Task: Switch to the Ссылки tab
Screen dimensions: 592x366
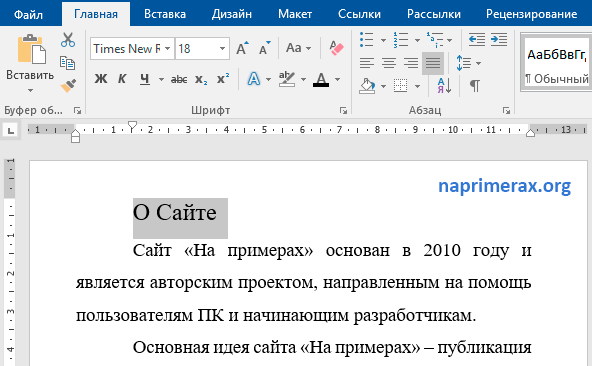Action: point(359,14)
